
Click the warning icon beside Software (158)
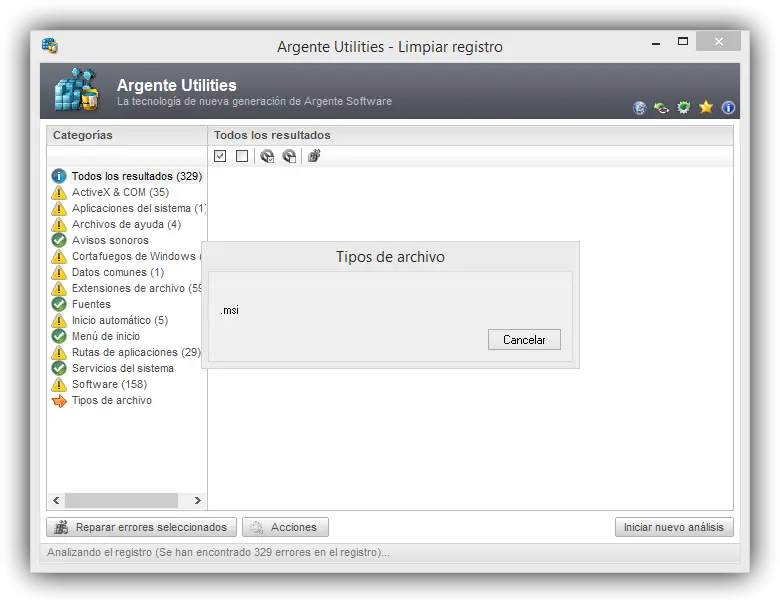point(59,384)
